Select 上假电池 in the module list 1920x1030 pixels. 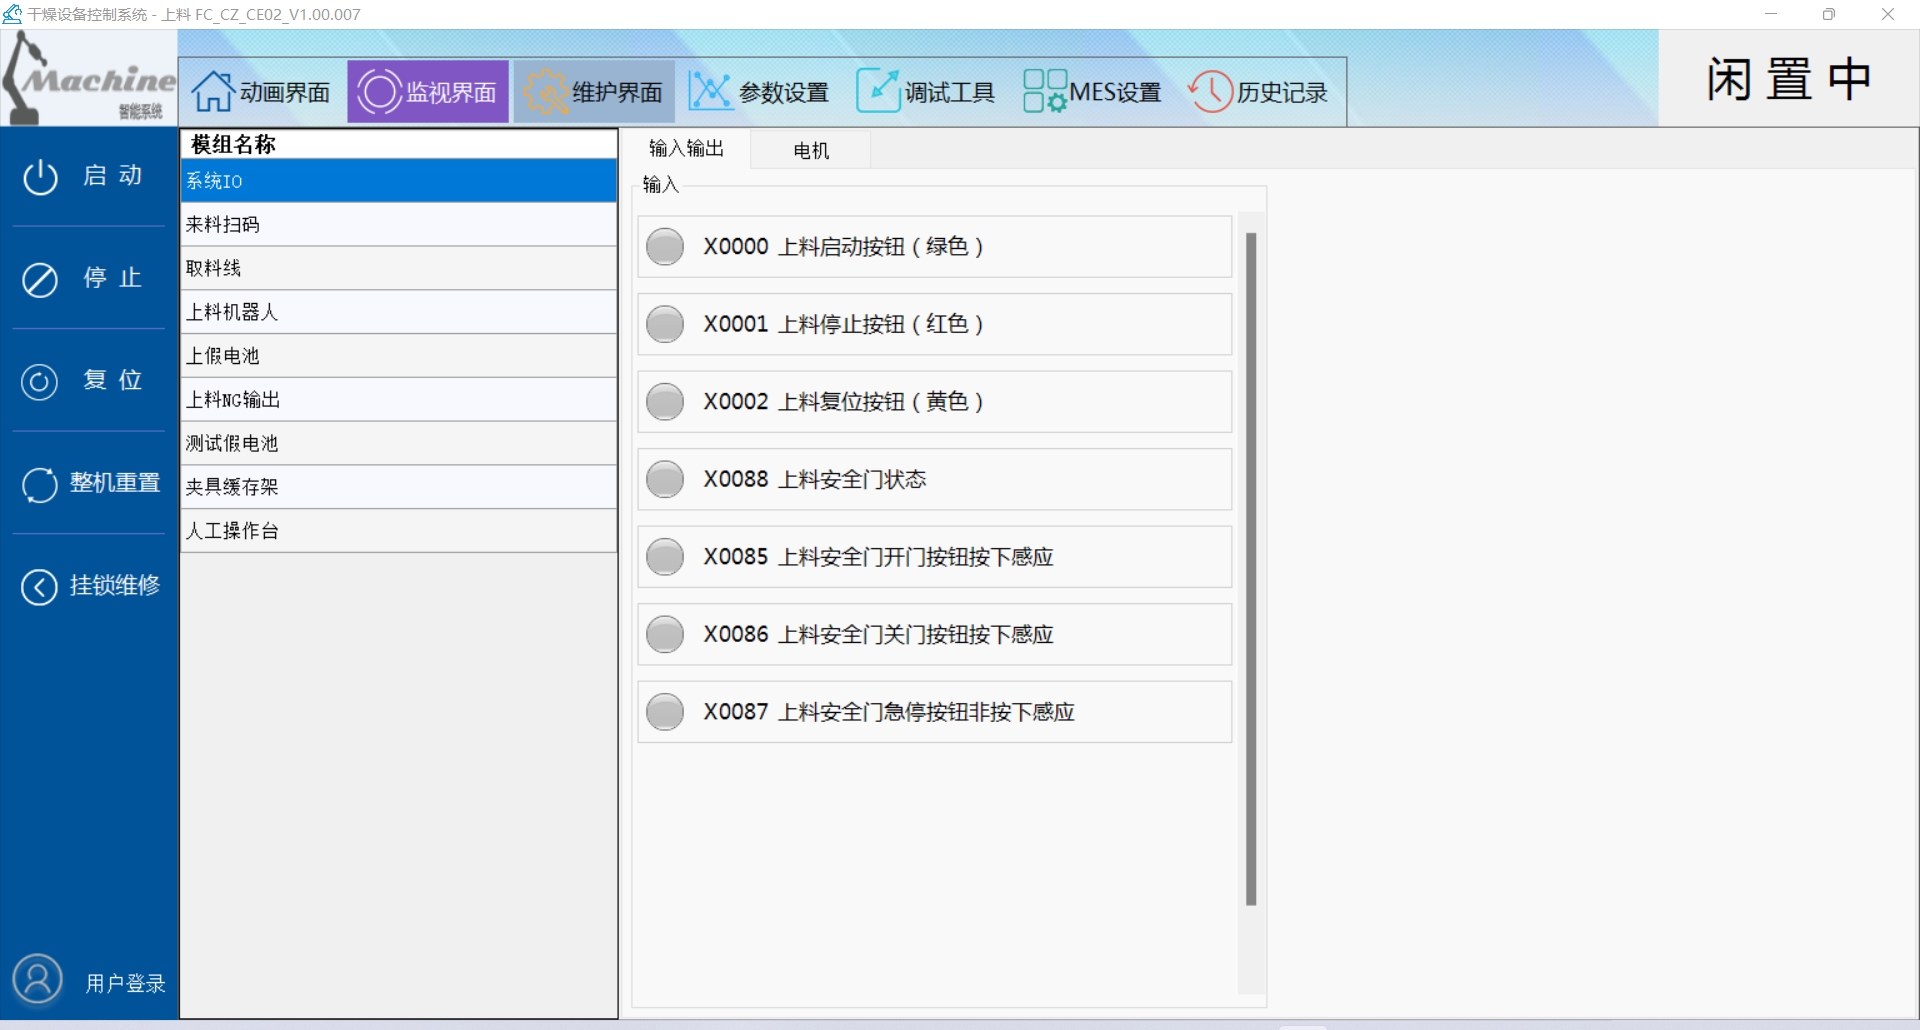pyautogui.click(x=398, y=356)
